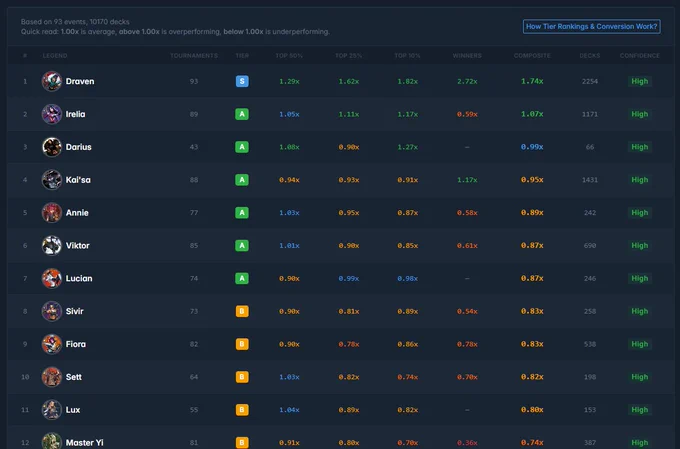Open the Fiora legend name
Screen dimensions: 680x449
[x=76, y=344]
